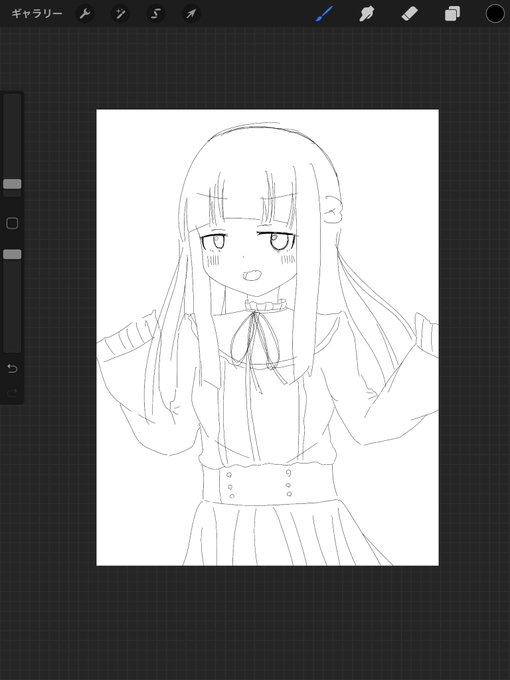Open the Actions wrench menu
510x680 pixels.
pyautogui.click(x=85, y=14)
